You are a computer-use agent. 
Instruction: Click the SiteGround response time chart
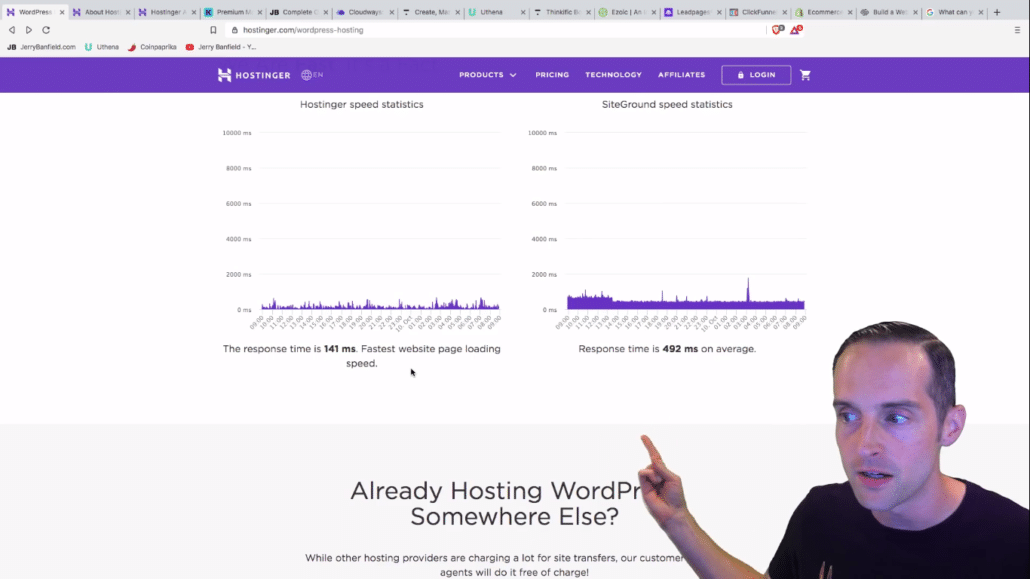pyautogui.click(x=667, y=229)
